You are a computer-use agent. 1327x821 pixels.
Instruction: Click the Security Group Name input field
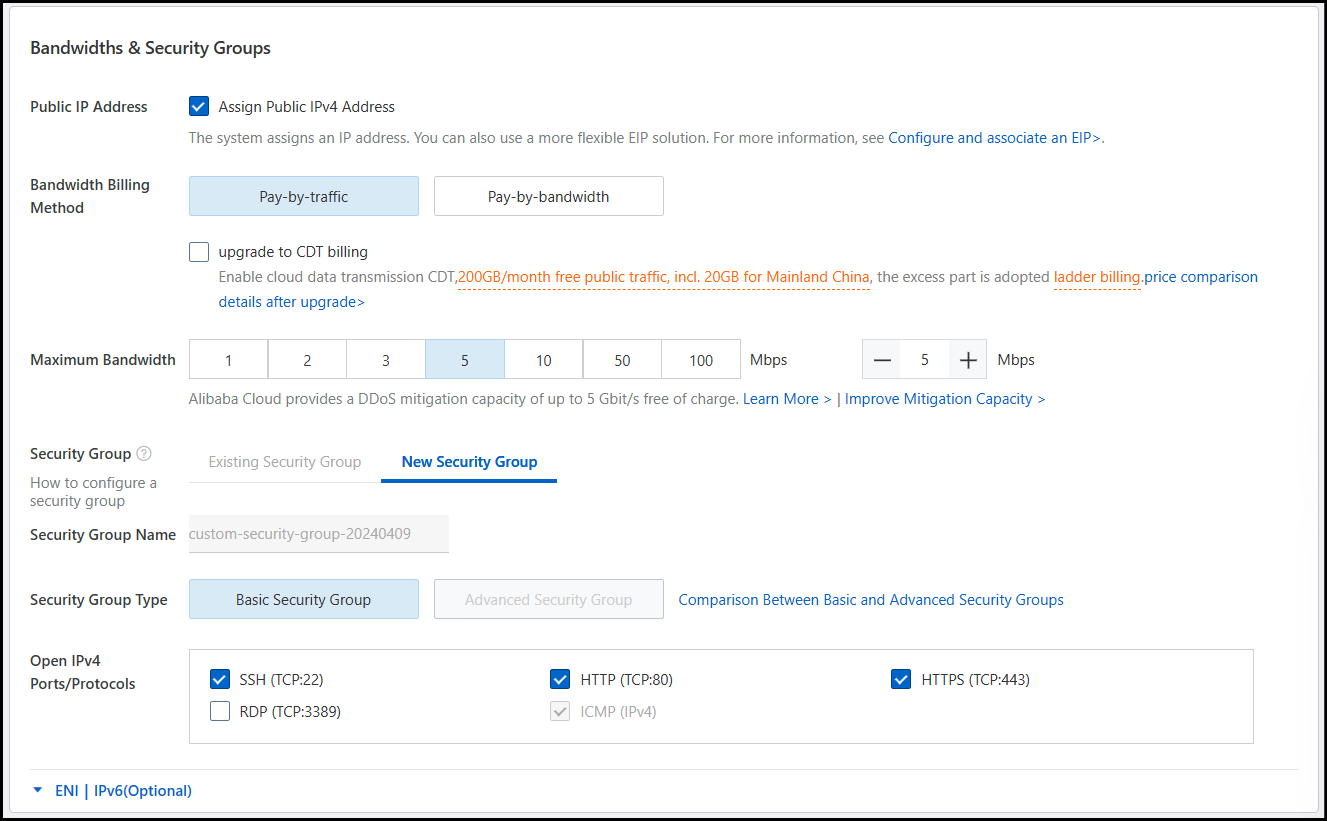318,535
